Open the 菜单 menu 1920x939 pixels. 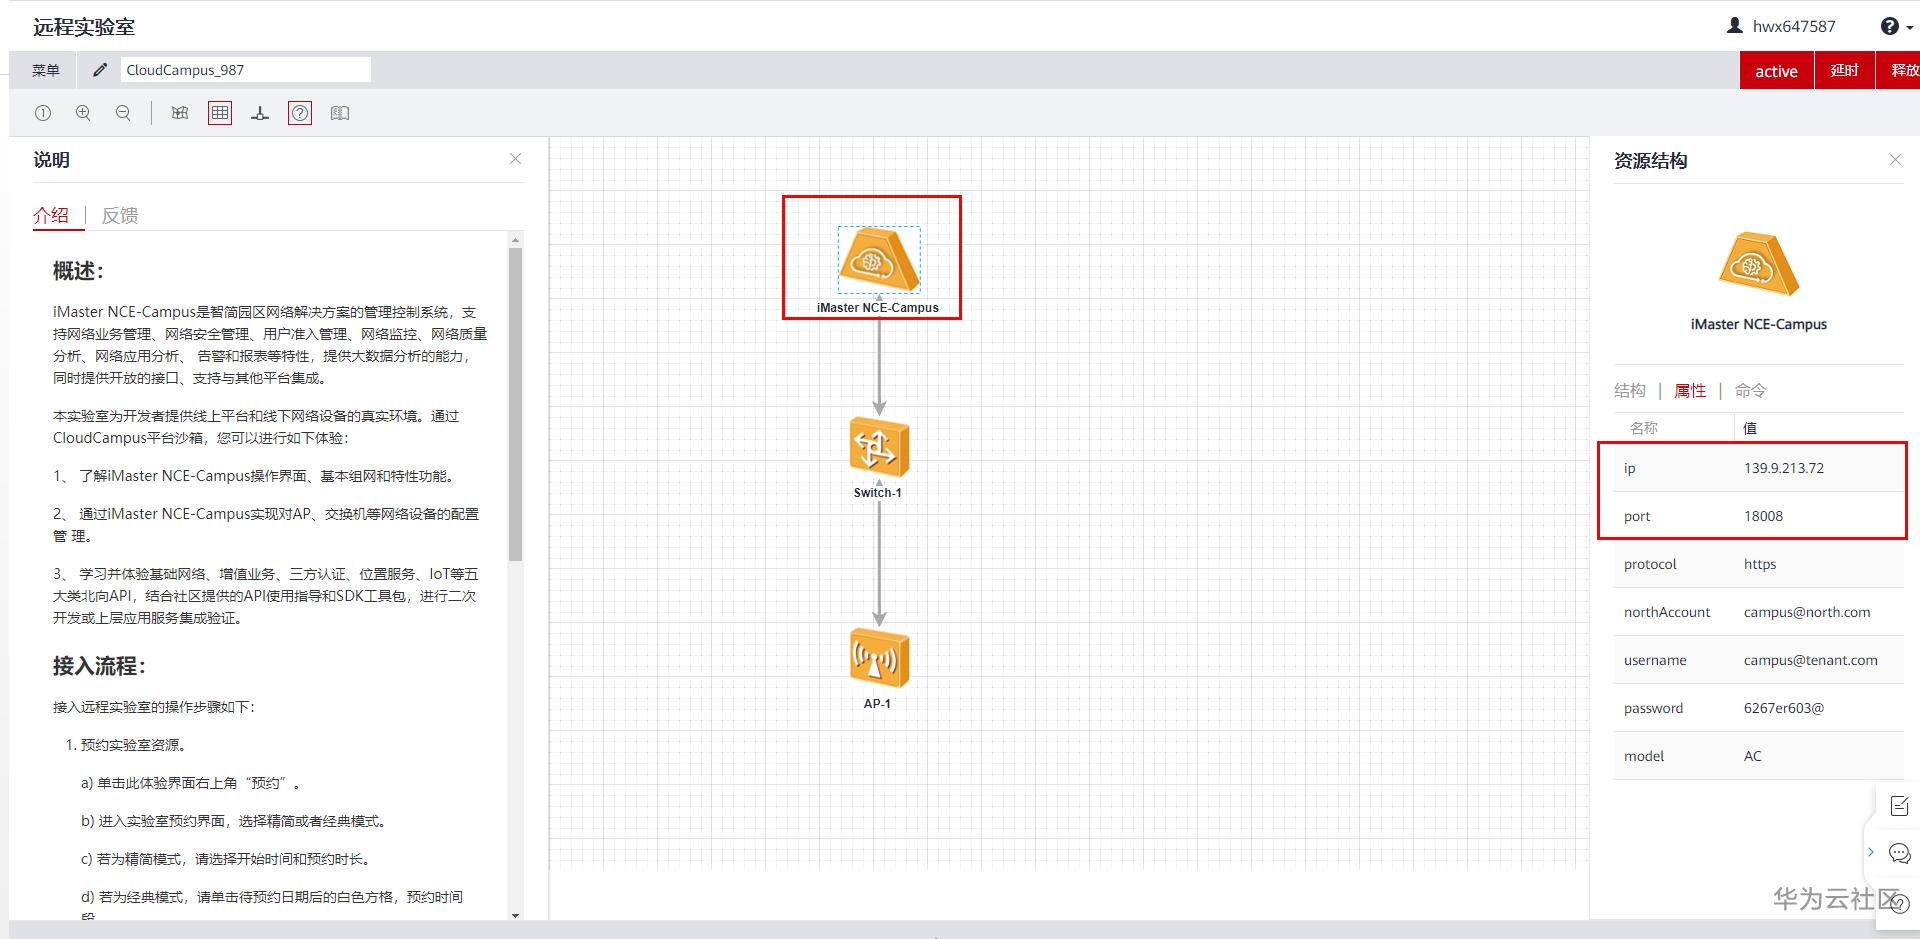pos(46,70)
